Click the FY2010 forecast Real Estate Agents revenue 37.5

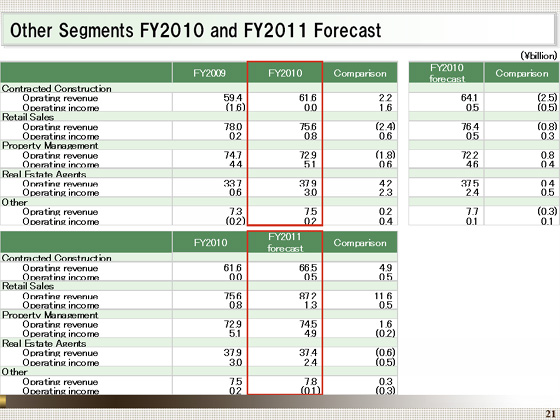click(469, 183)
